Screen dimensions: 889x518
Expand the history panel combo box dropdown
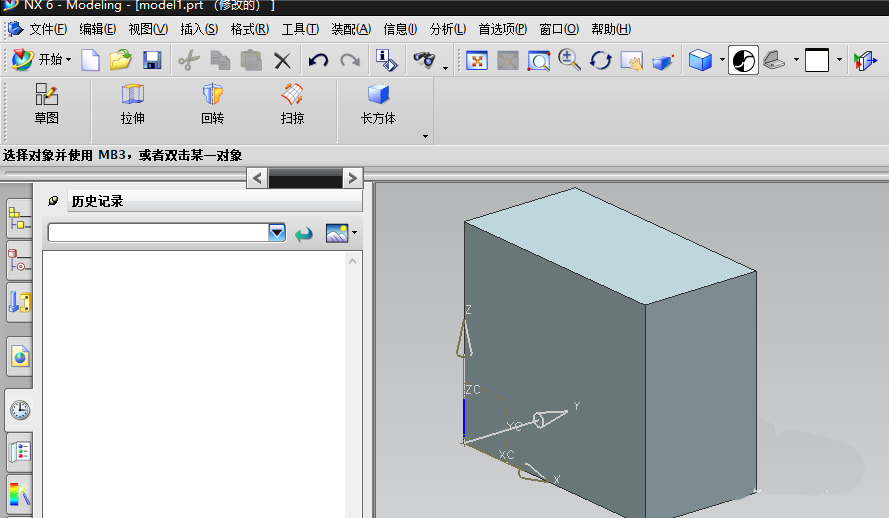(277, 232)
